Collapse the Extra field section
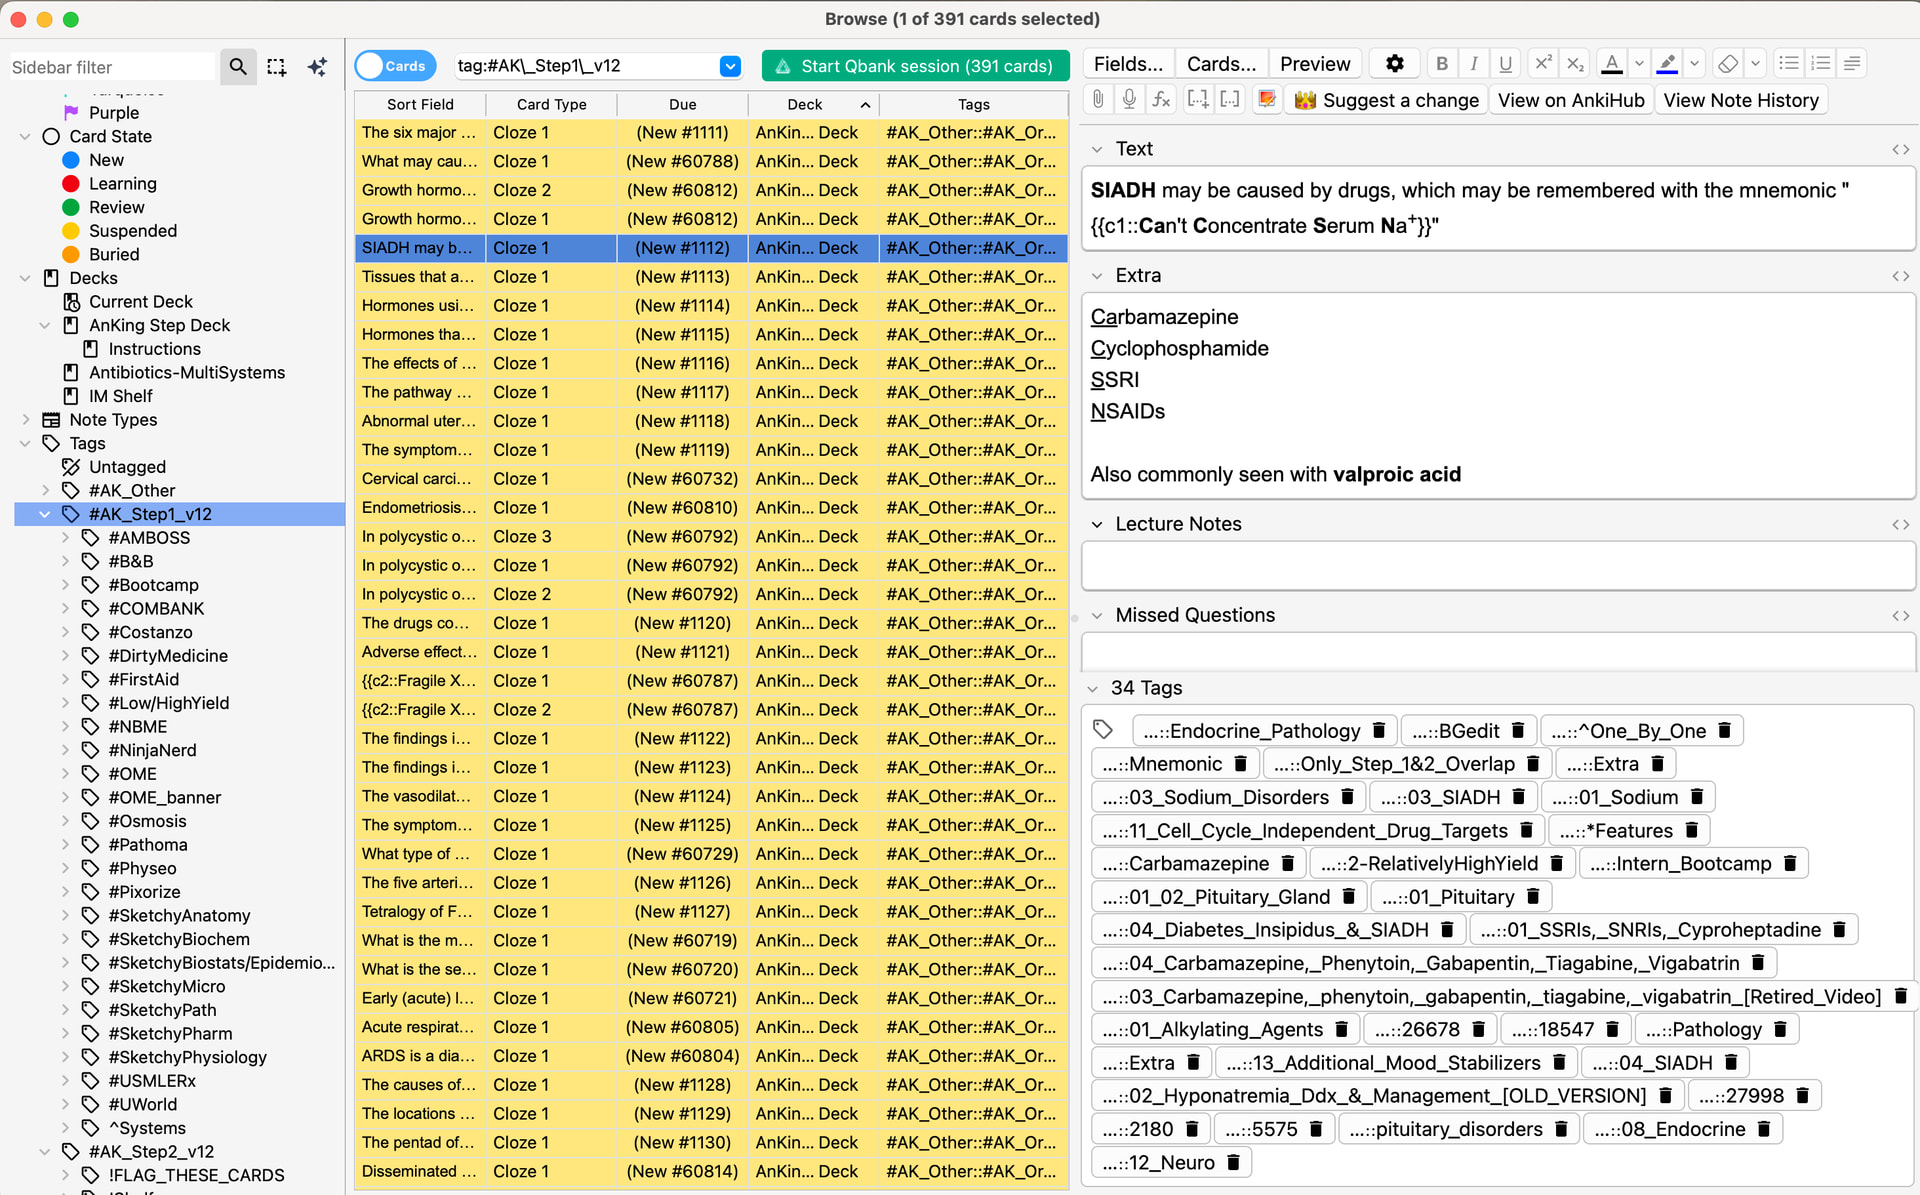The height and width of the screenshot is (1195, 1920). click(1097, 276)
